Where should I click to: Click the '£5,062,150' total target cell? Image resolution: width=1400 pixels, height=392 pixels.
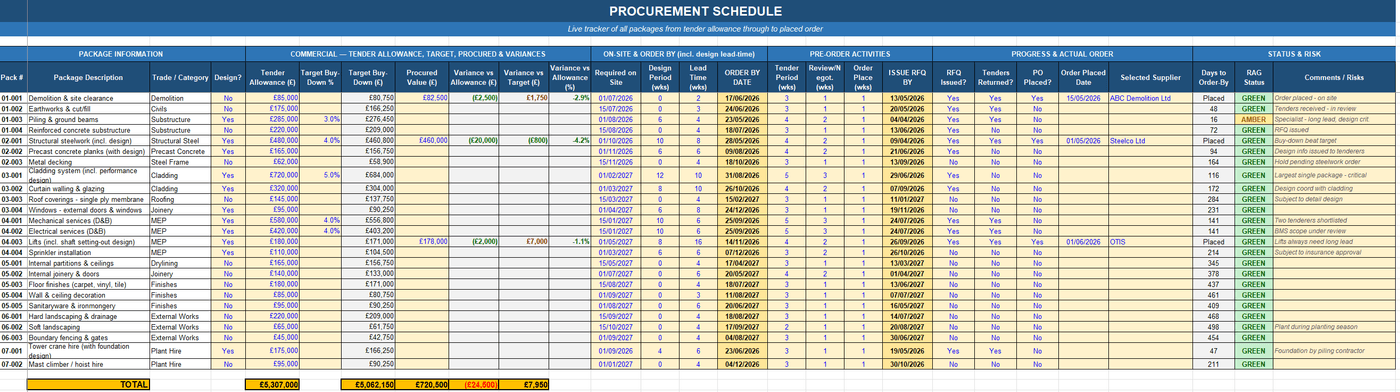(x=368, y=384)
